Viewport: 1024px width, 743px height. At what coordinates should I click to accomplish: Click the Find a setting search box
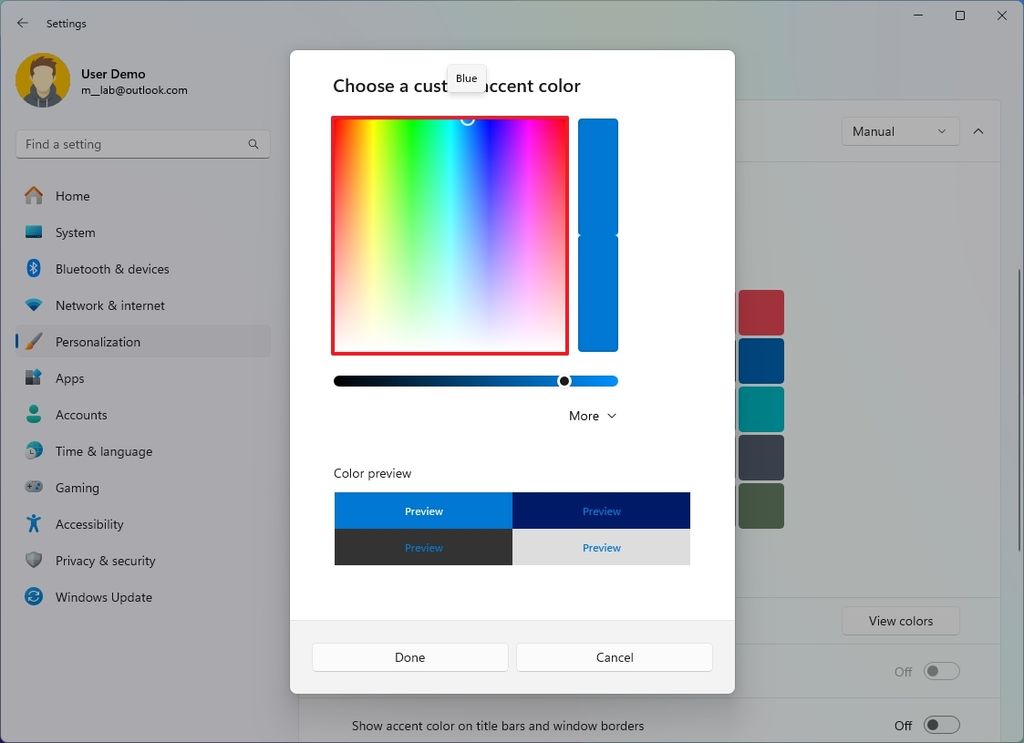[x=142, y=144]
